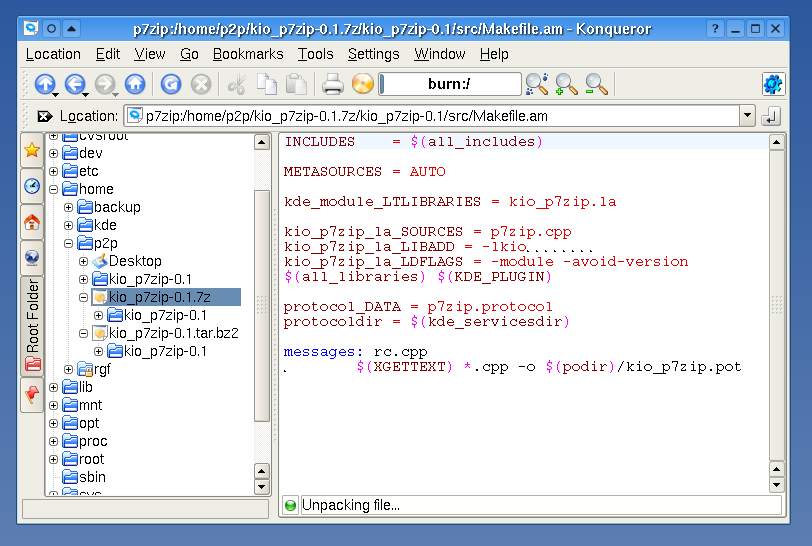
Task: Click the file viewer scroll up arrow
Action: [x=776, y=142]
